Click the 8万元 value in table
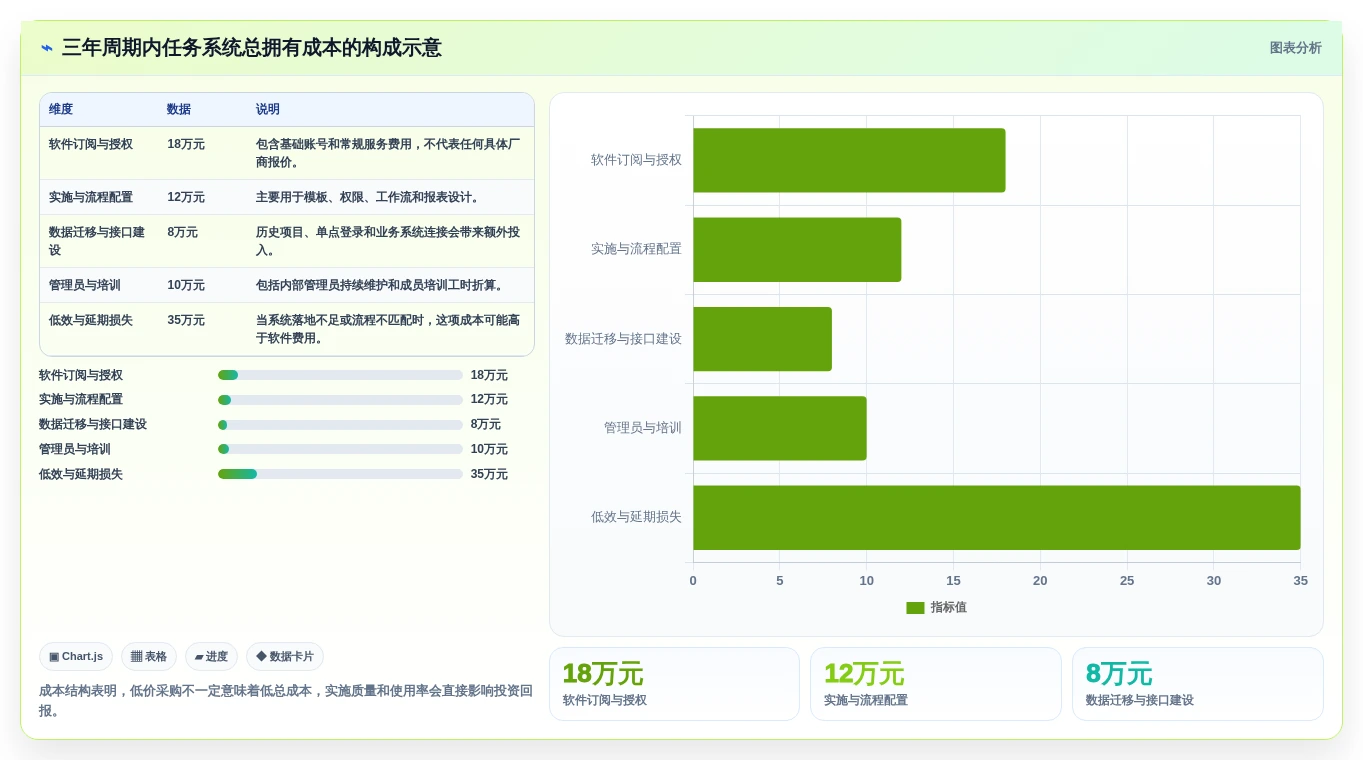This screenshot has width=1363, height=760. [183, 232]
